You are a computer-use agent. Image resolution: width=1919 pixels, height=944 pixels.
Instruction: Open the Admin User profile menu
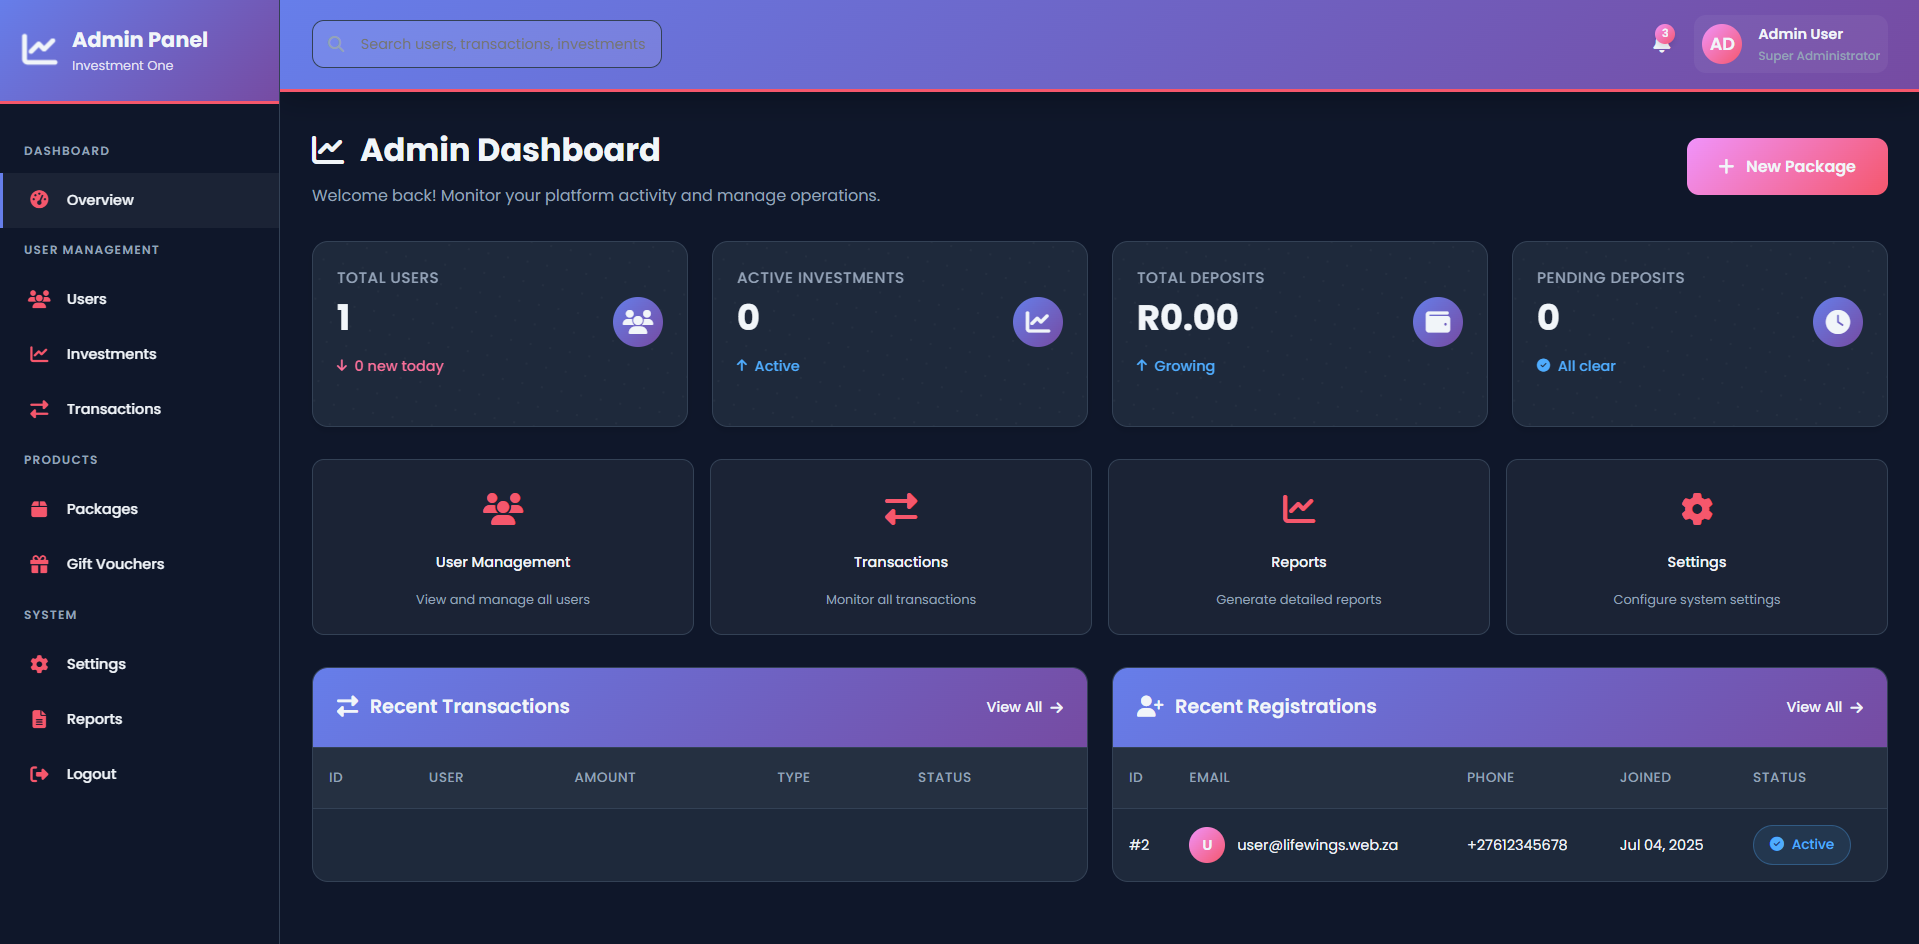click(1791, 44)
